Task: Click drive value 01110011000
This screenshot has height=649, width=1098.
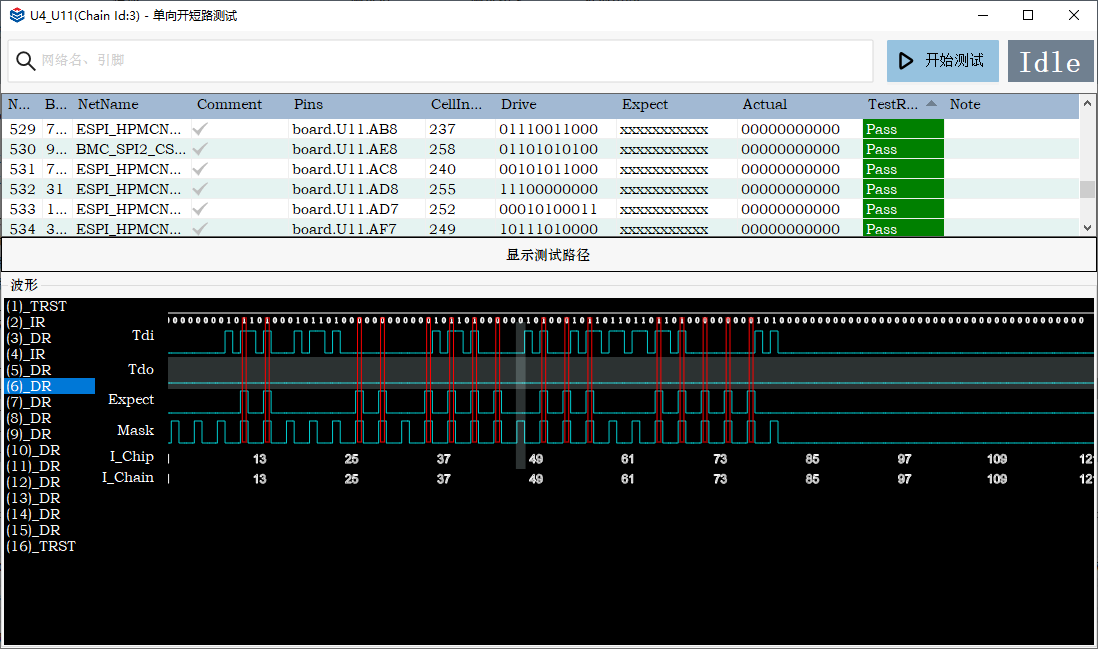Action: tap(548, 130)
